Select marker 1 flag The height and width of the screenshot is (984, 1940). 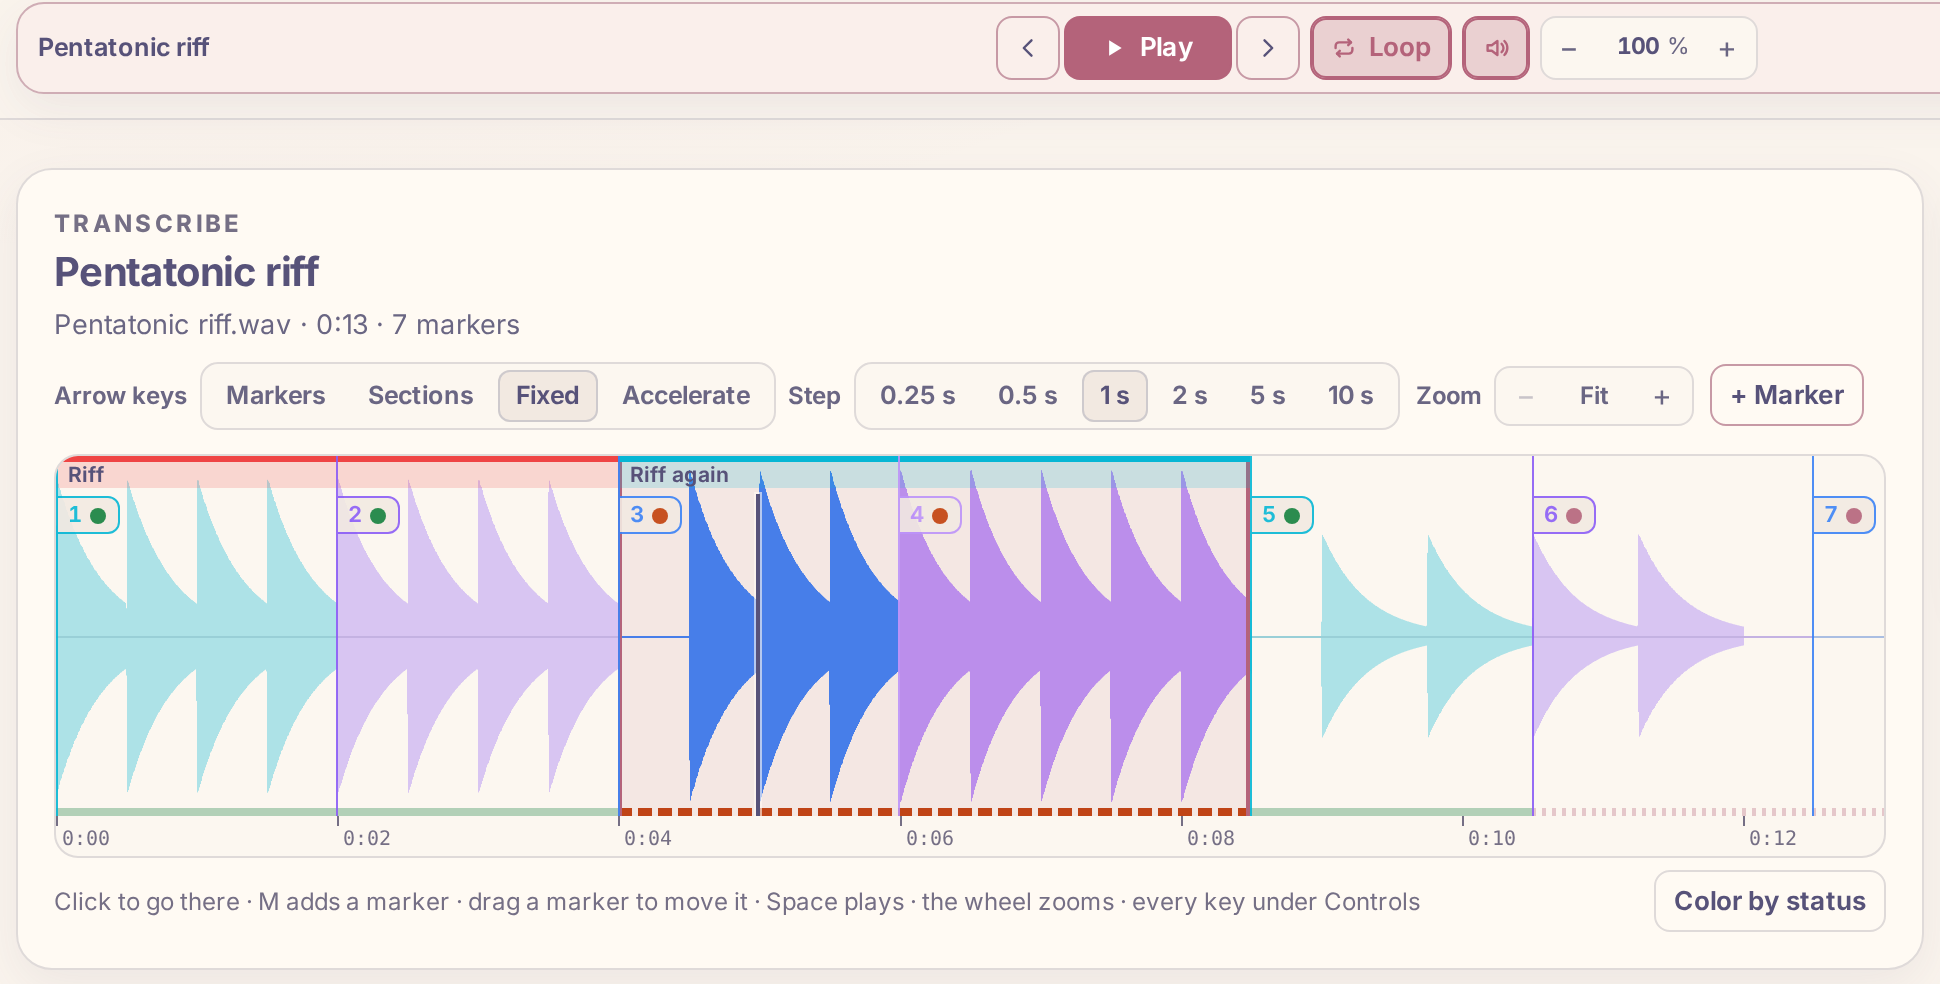[x=88, y=515]
